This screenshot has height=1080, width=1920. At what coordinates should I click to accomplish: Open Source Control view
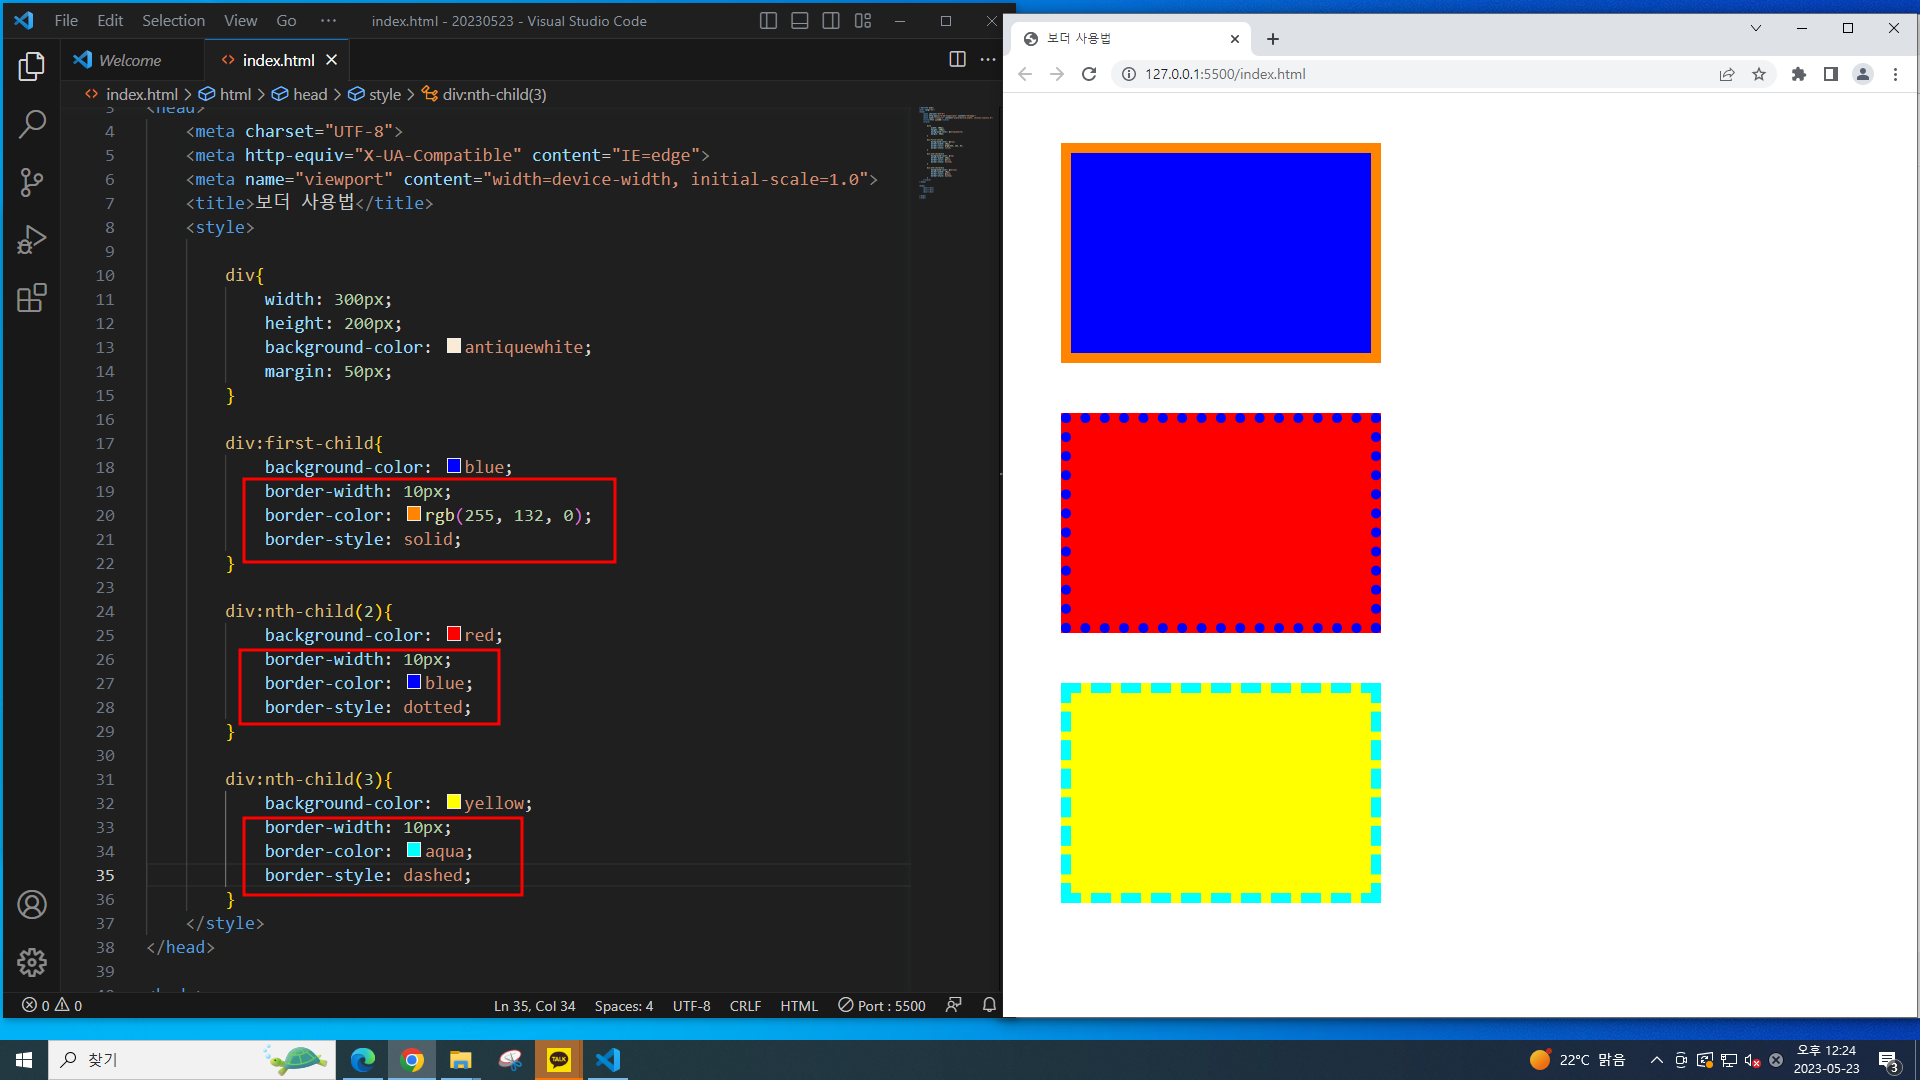tap(32, 182)
